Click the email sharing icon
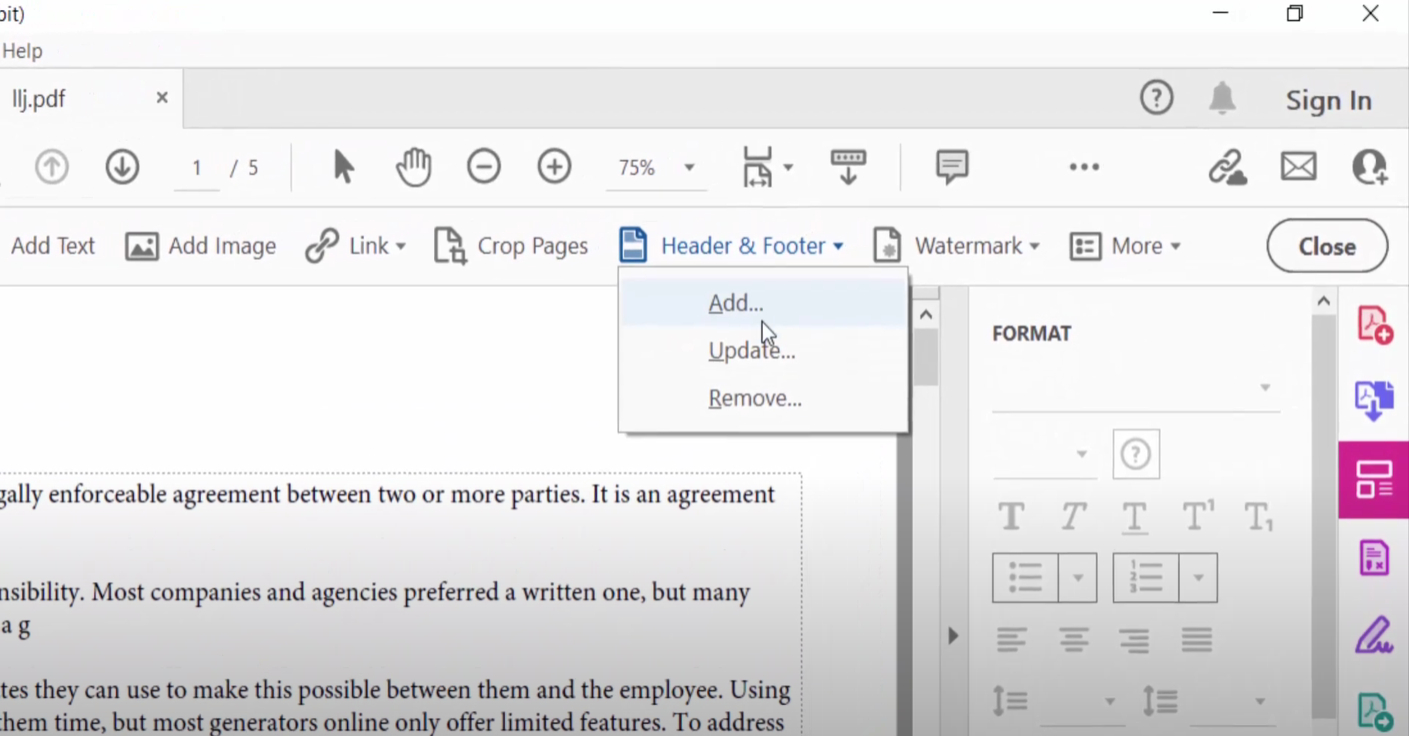1409x736 pixels. pos(1298,167)
